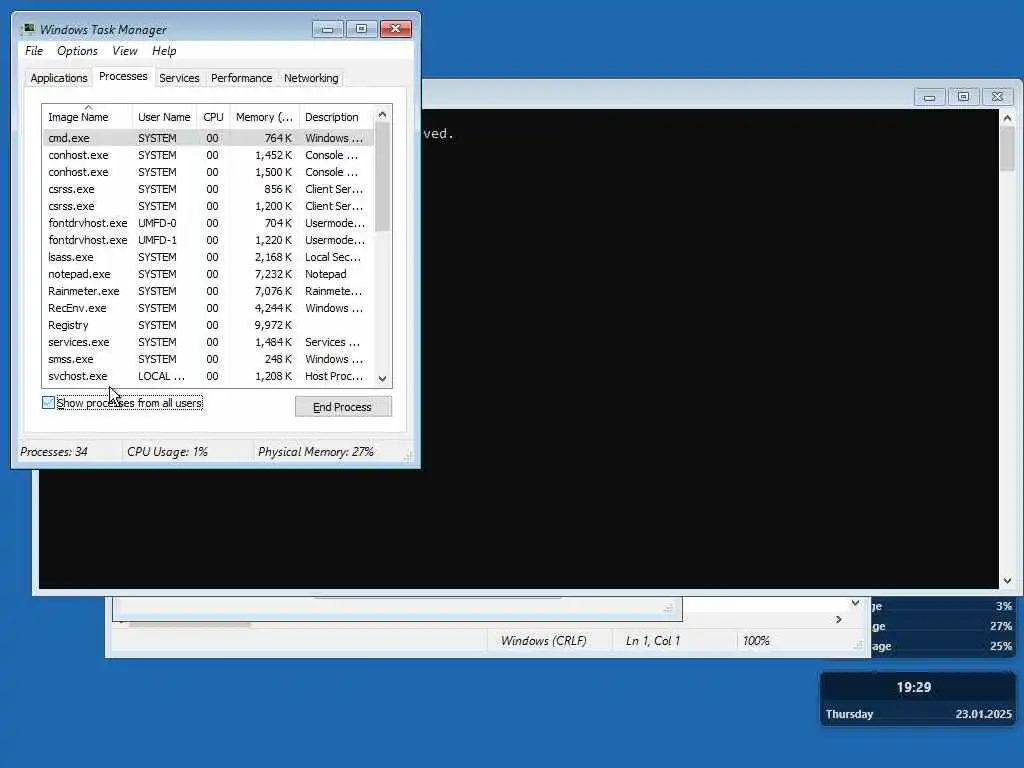
Task: Click process list scroll up arrow
Action: (383, 114)
